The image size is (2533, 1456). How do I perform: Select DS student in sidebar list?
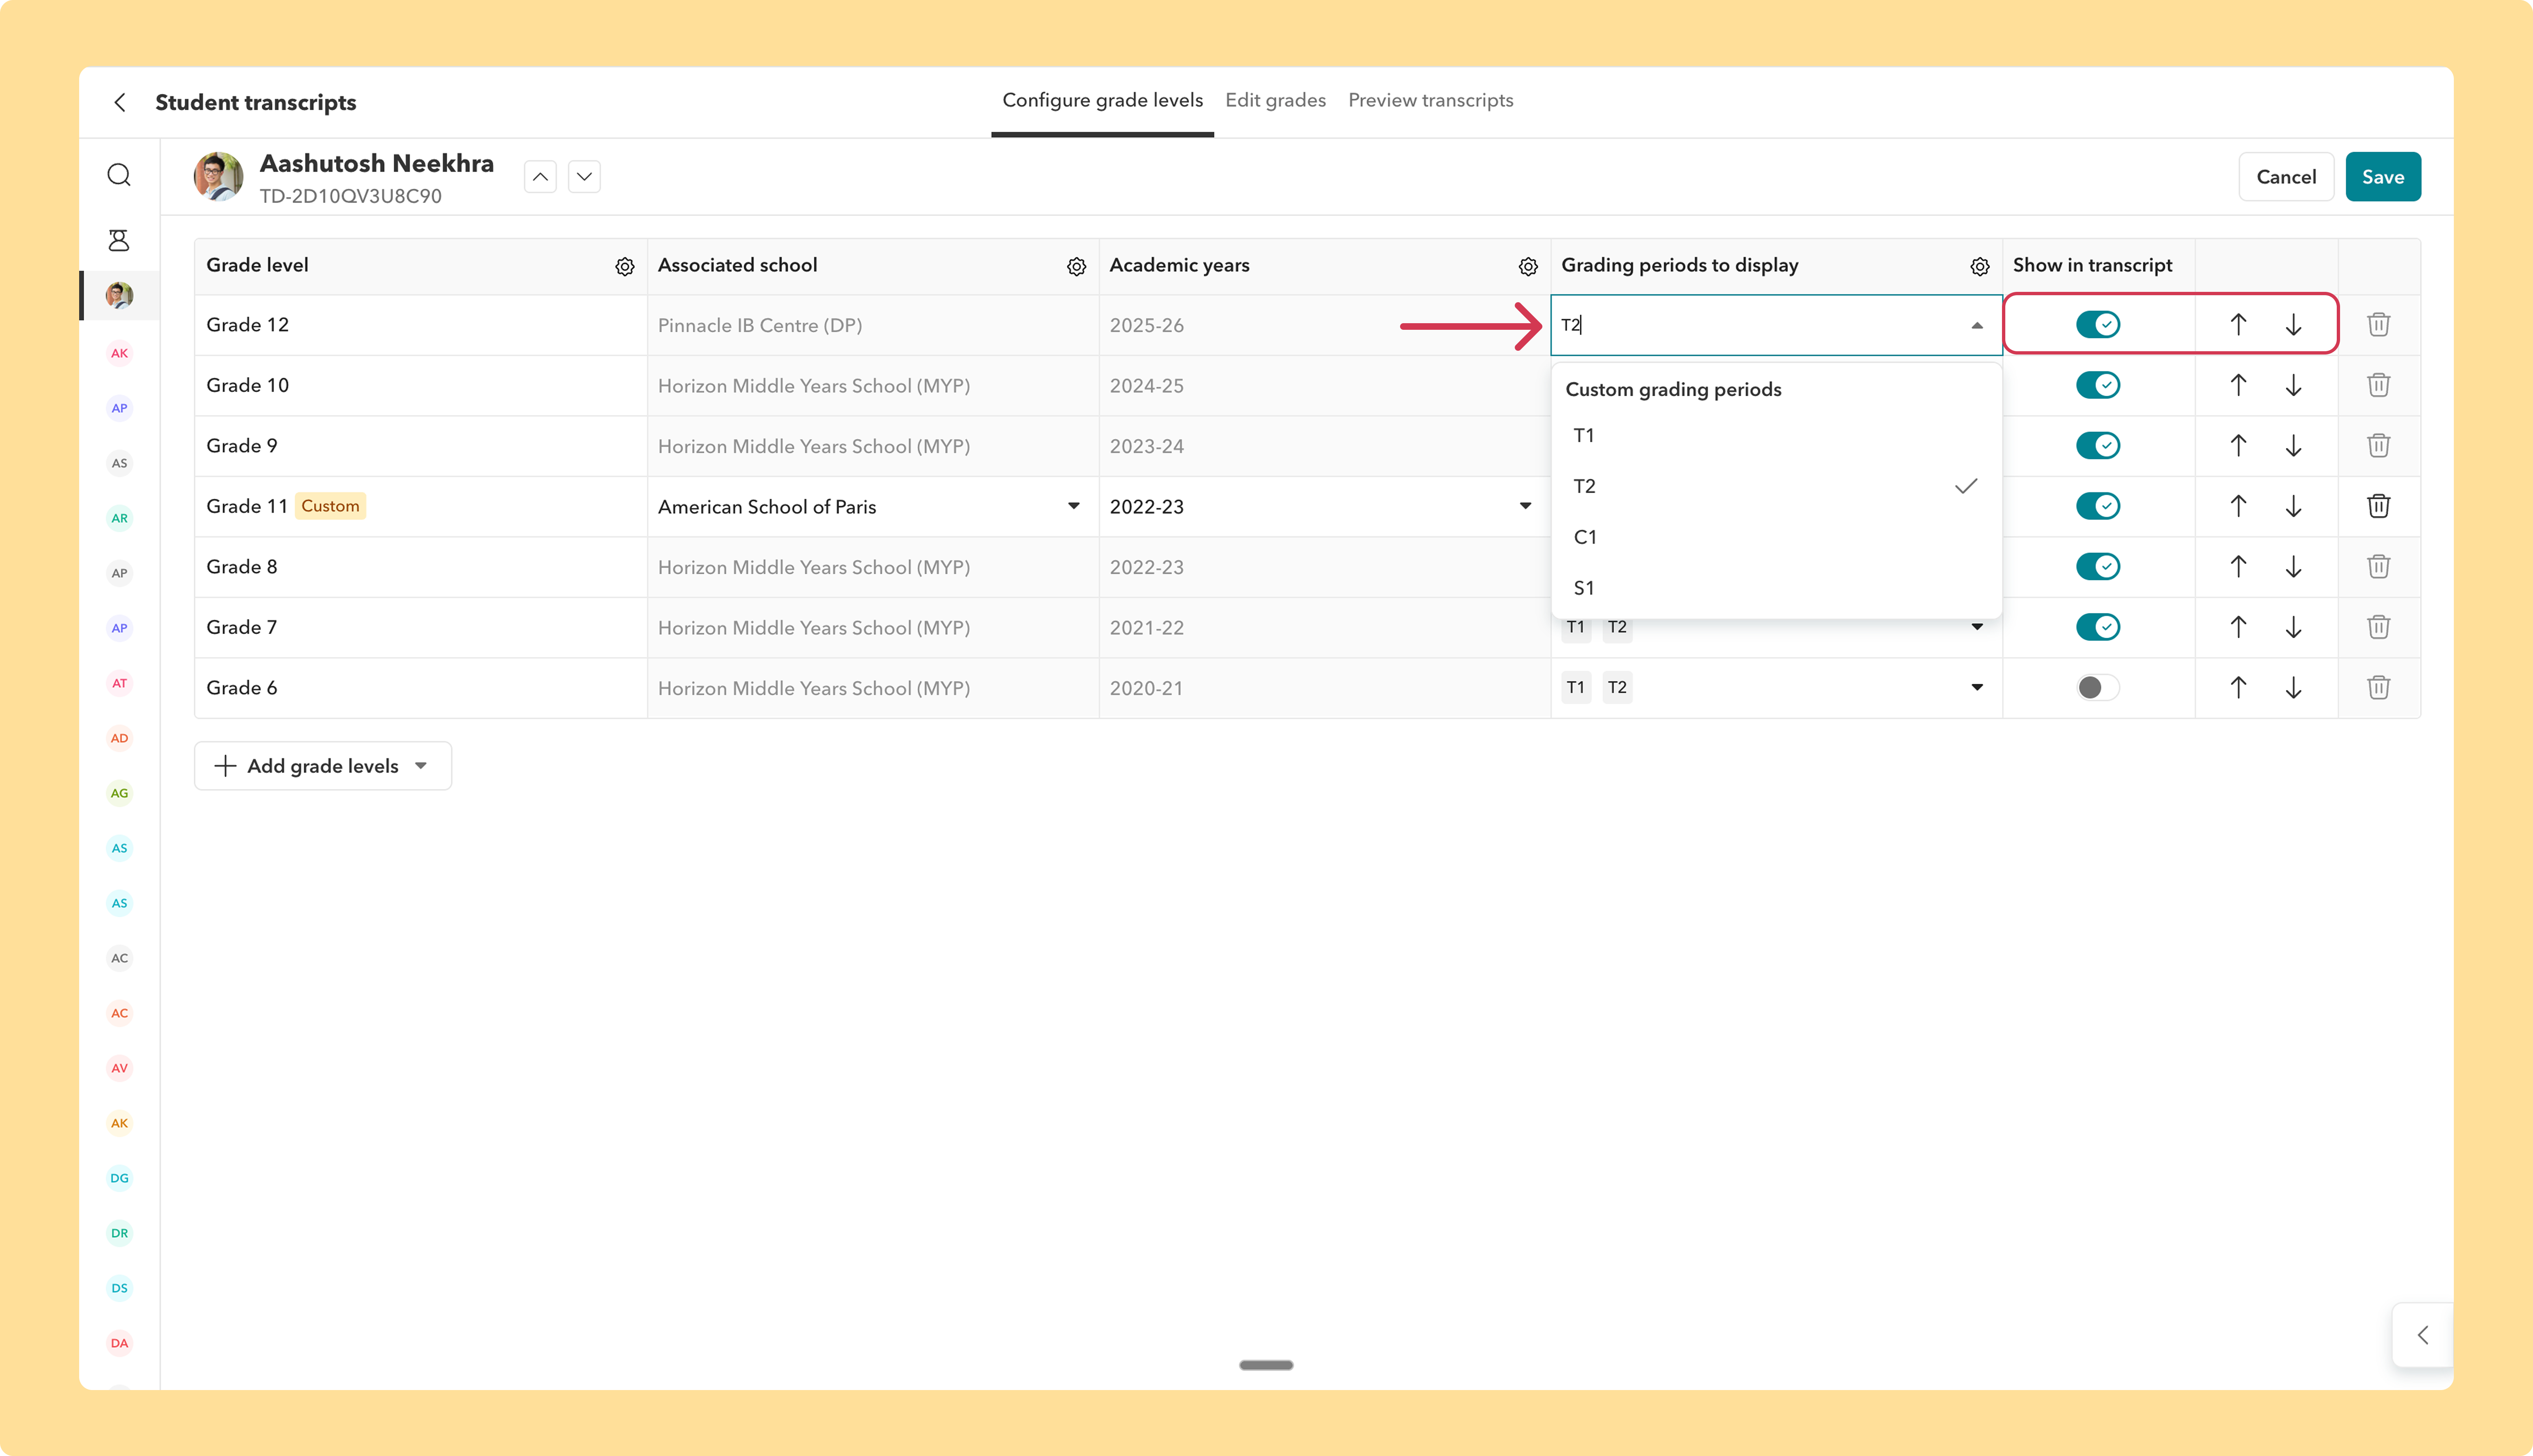click(119, 1288)
